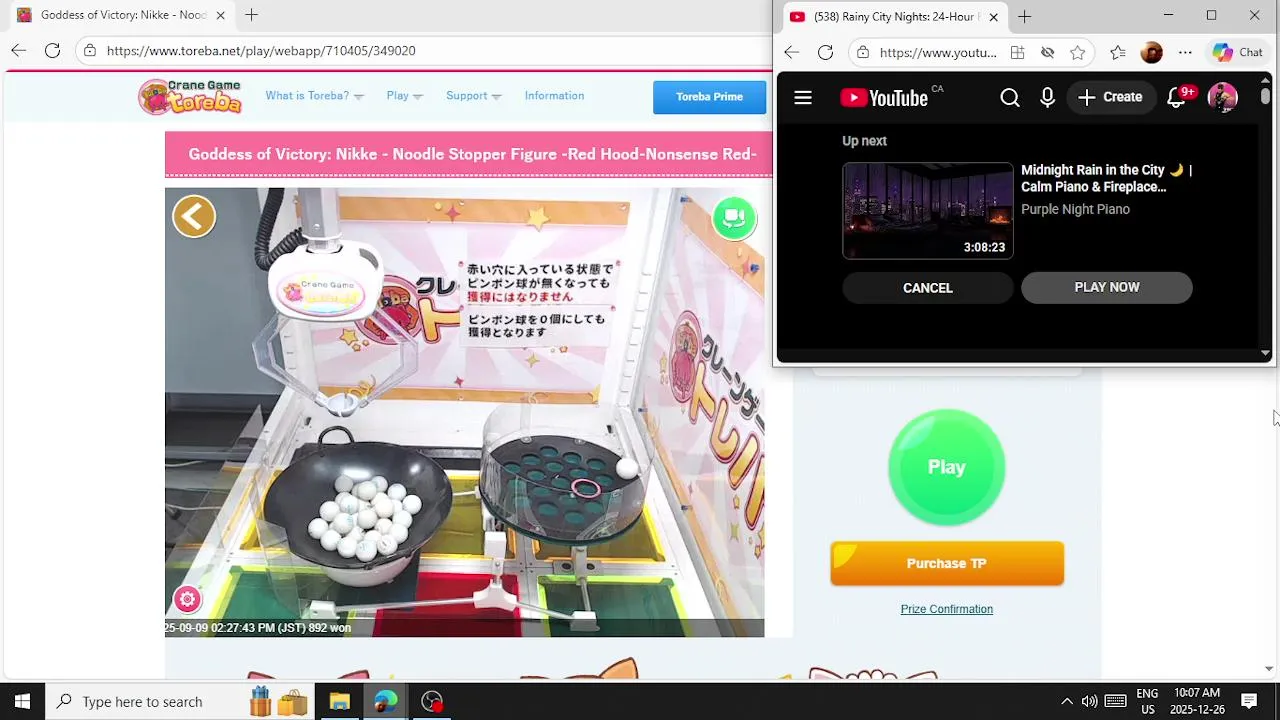Click the YouTube window scrollbar down arrow
The image size is (1280, 720).
tap(1265, 353)
